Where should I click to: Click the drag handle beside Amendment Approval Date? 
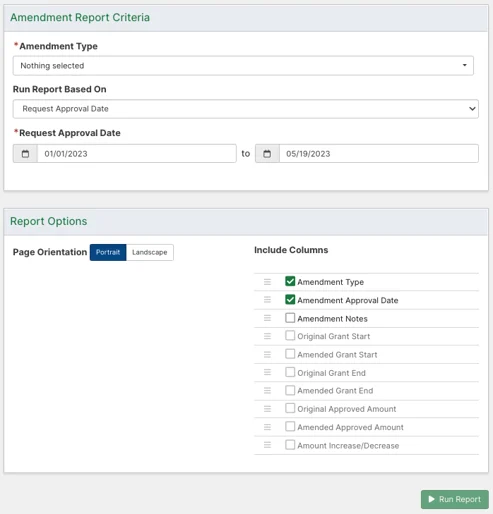click(x=267, y=300)
